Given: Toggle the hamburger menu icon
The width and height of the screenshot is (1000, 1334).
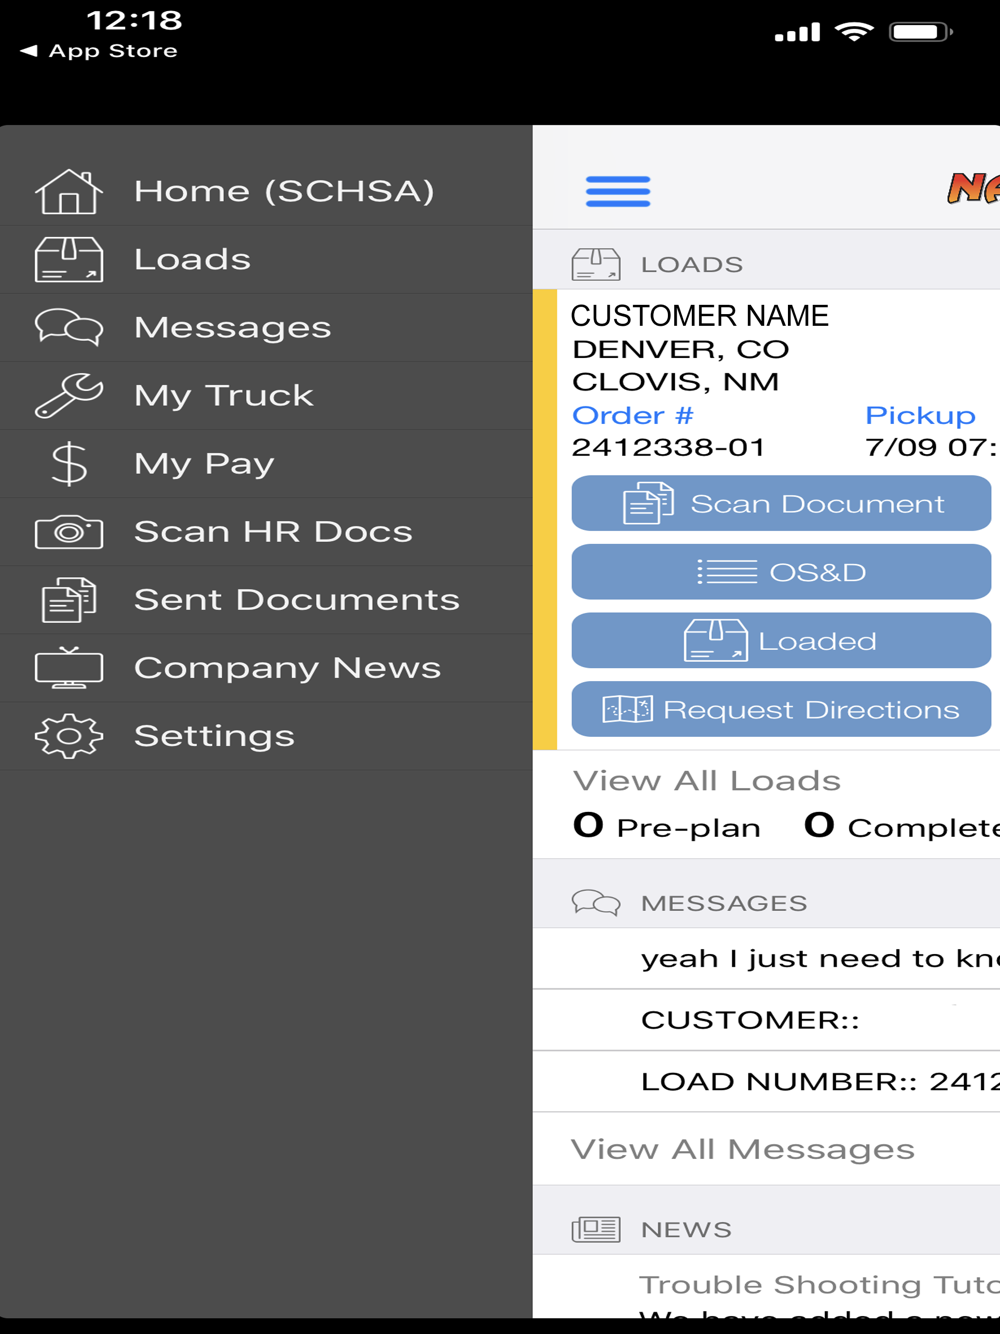Looking at the screenshot, I should click(618, 191).
